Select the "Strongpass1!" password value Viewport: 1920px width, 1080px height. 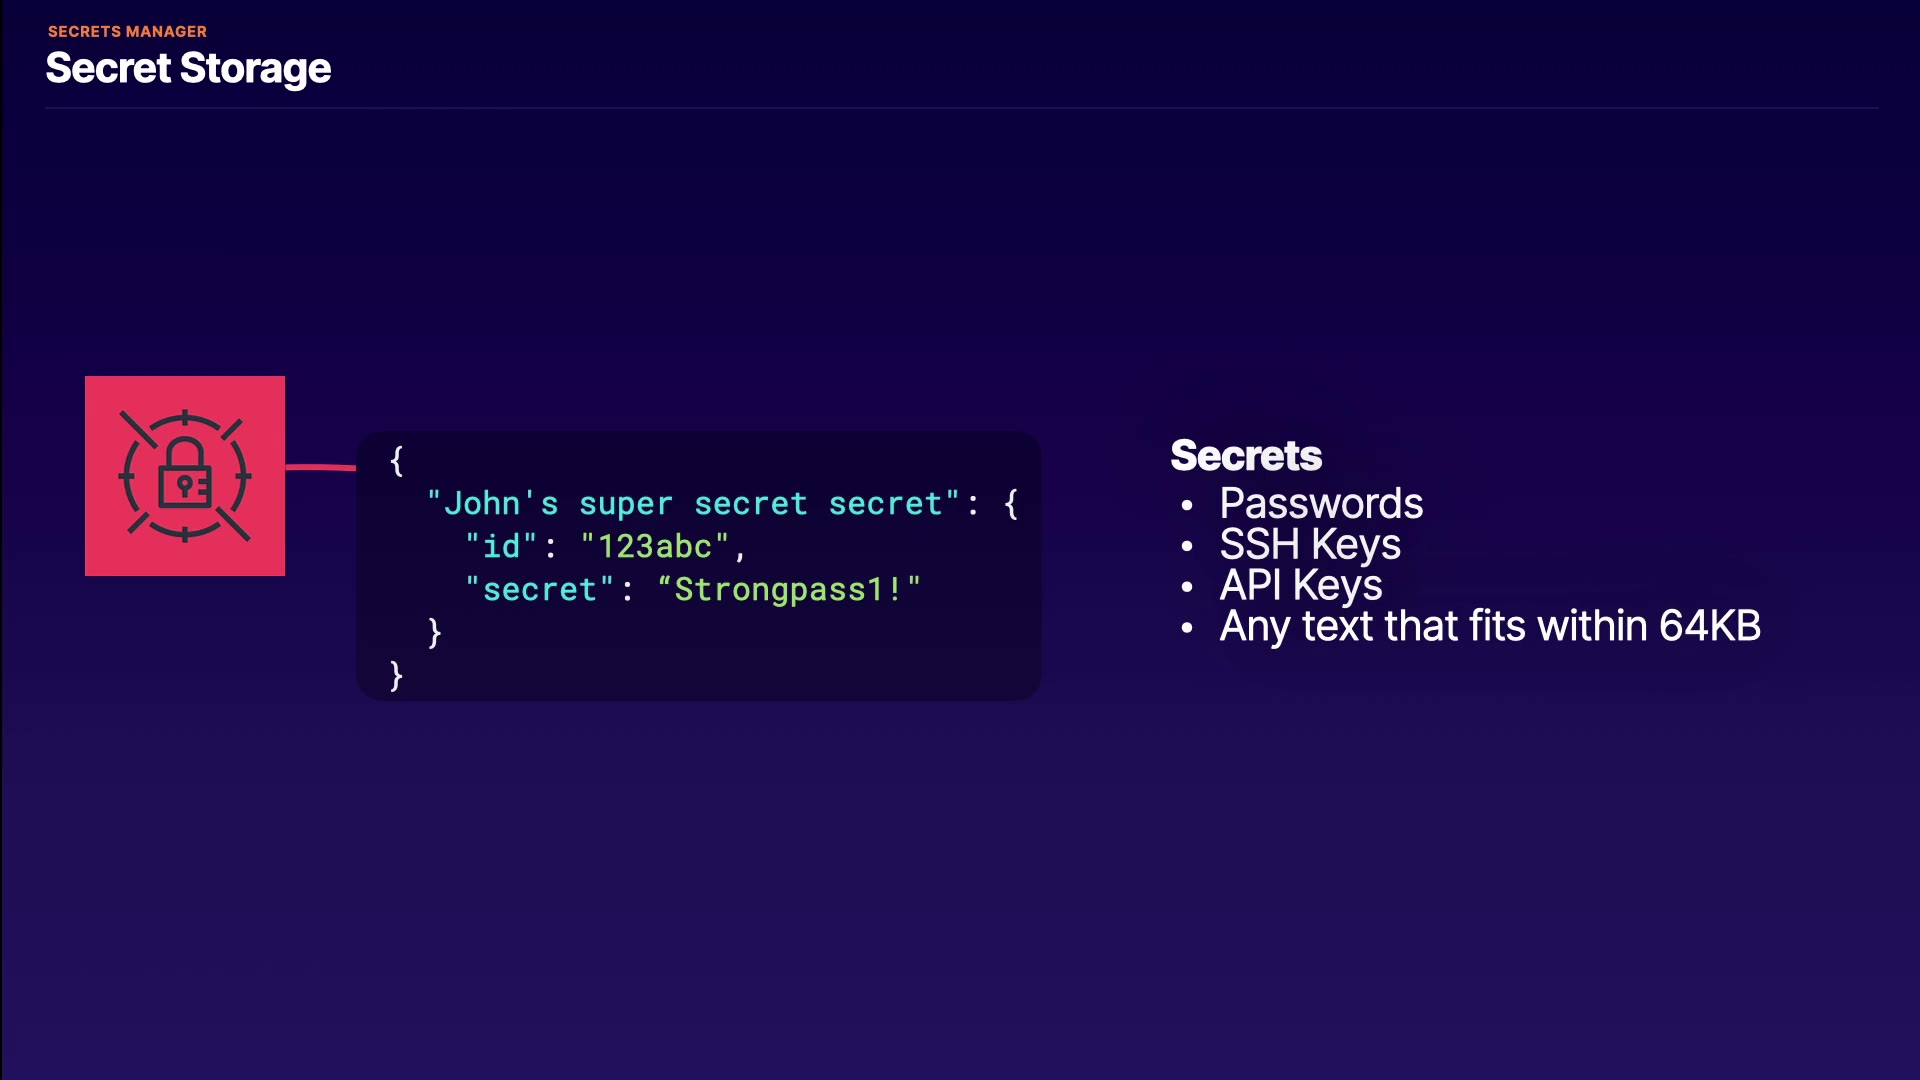[x=789, y=590]
